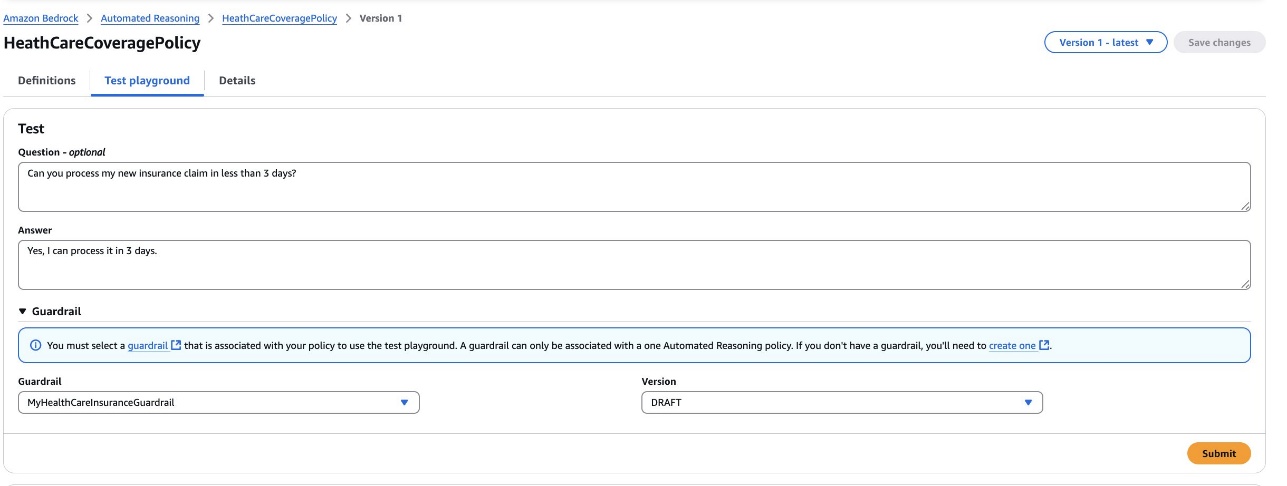Open the Details tab

click(x=237, y=81)
